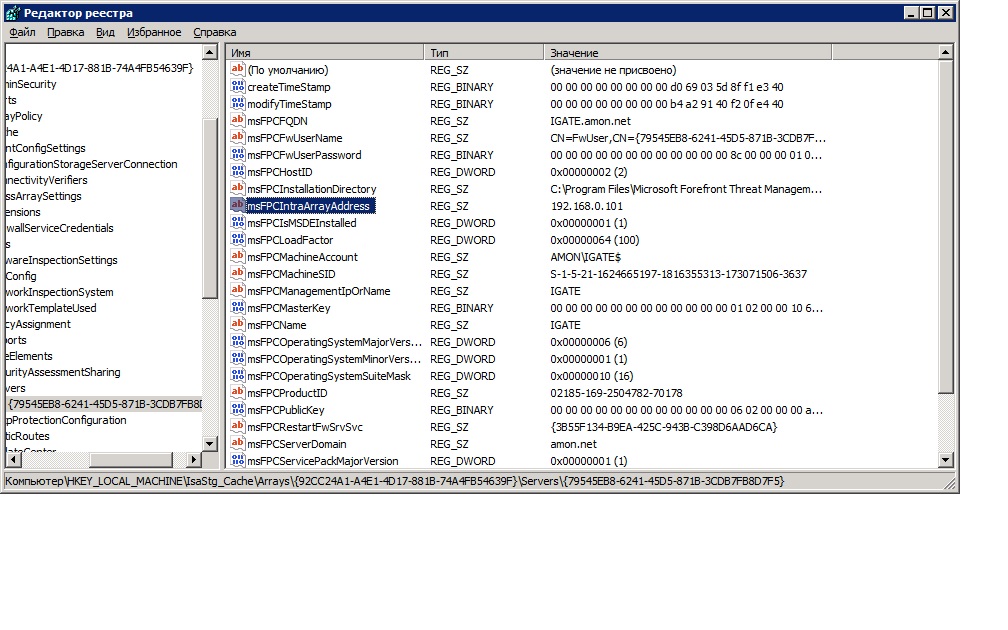Image resolution: width=1008 pixels, height=630 pixels.
Task: Click the binary icon next to modifyTimeStamp
Action: pyautogui.click(x=238, y=103)
